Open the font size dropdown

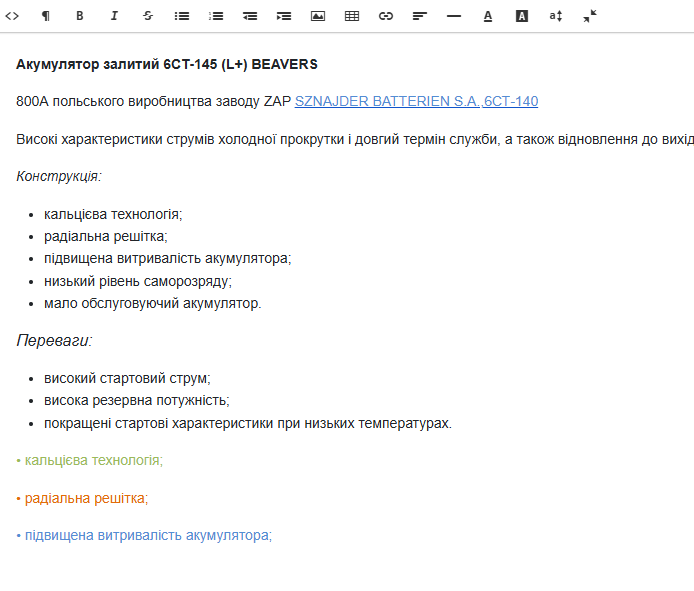[x=556, y=16]
